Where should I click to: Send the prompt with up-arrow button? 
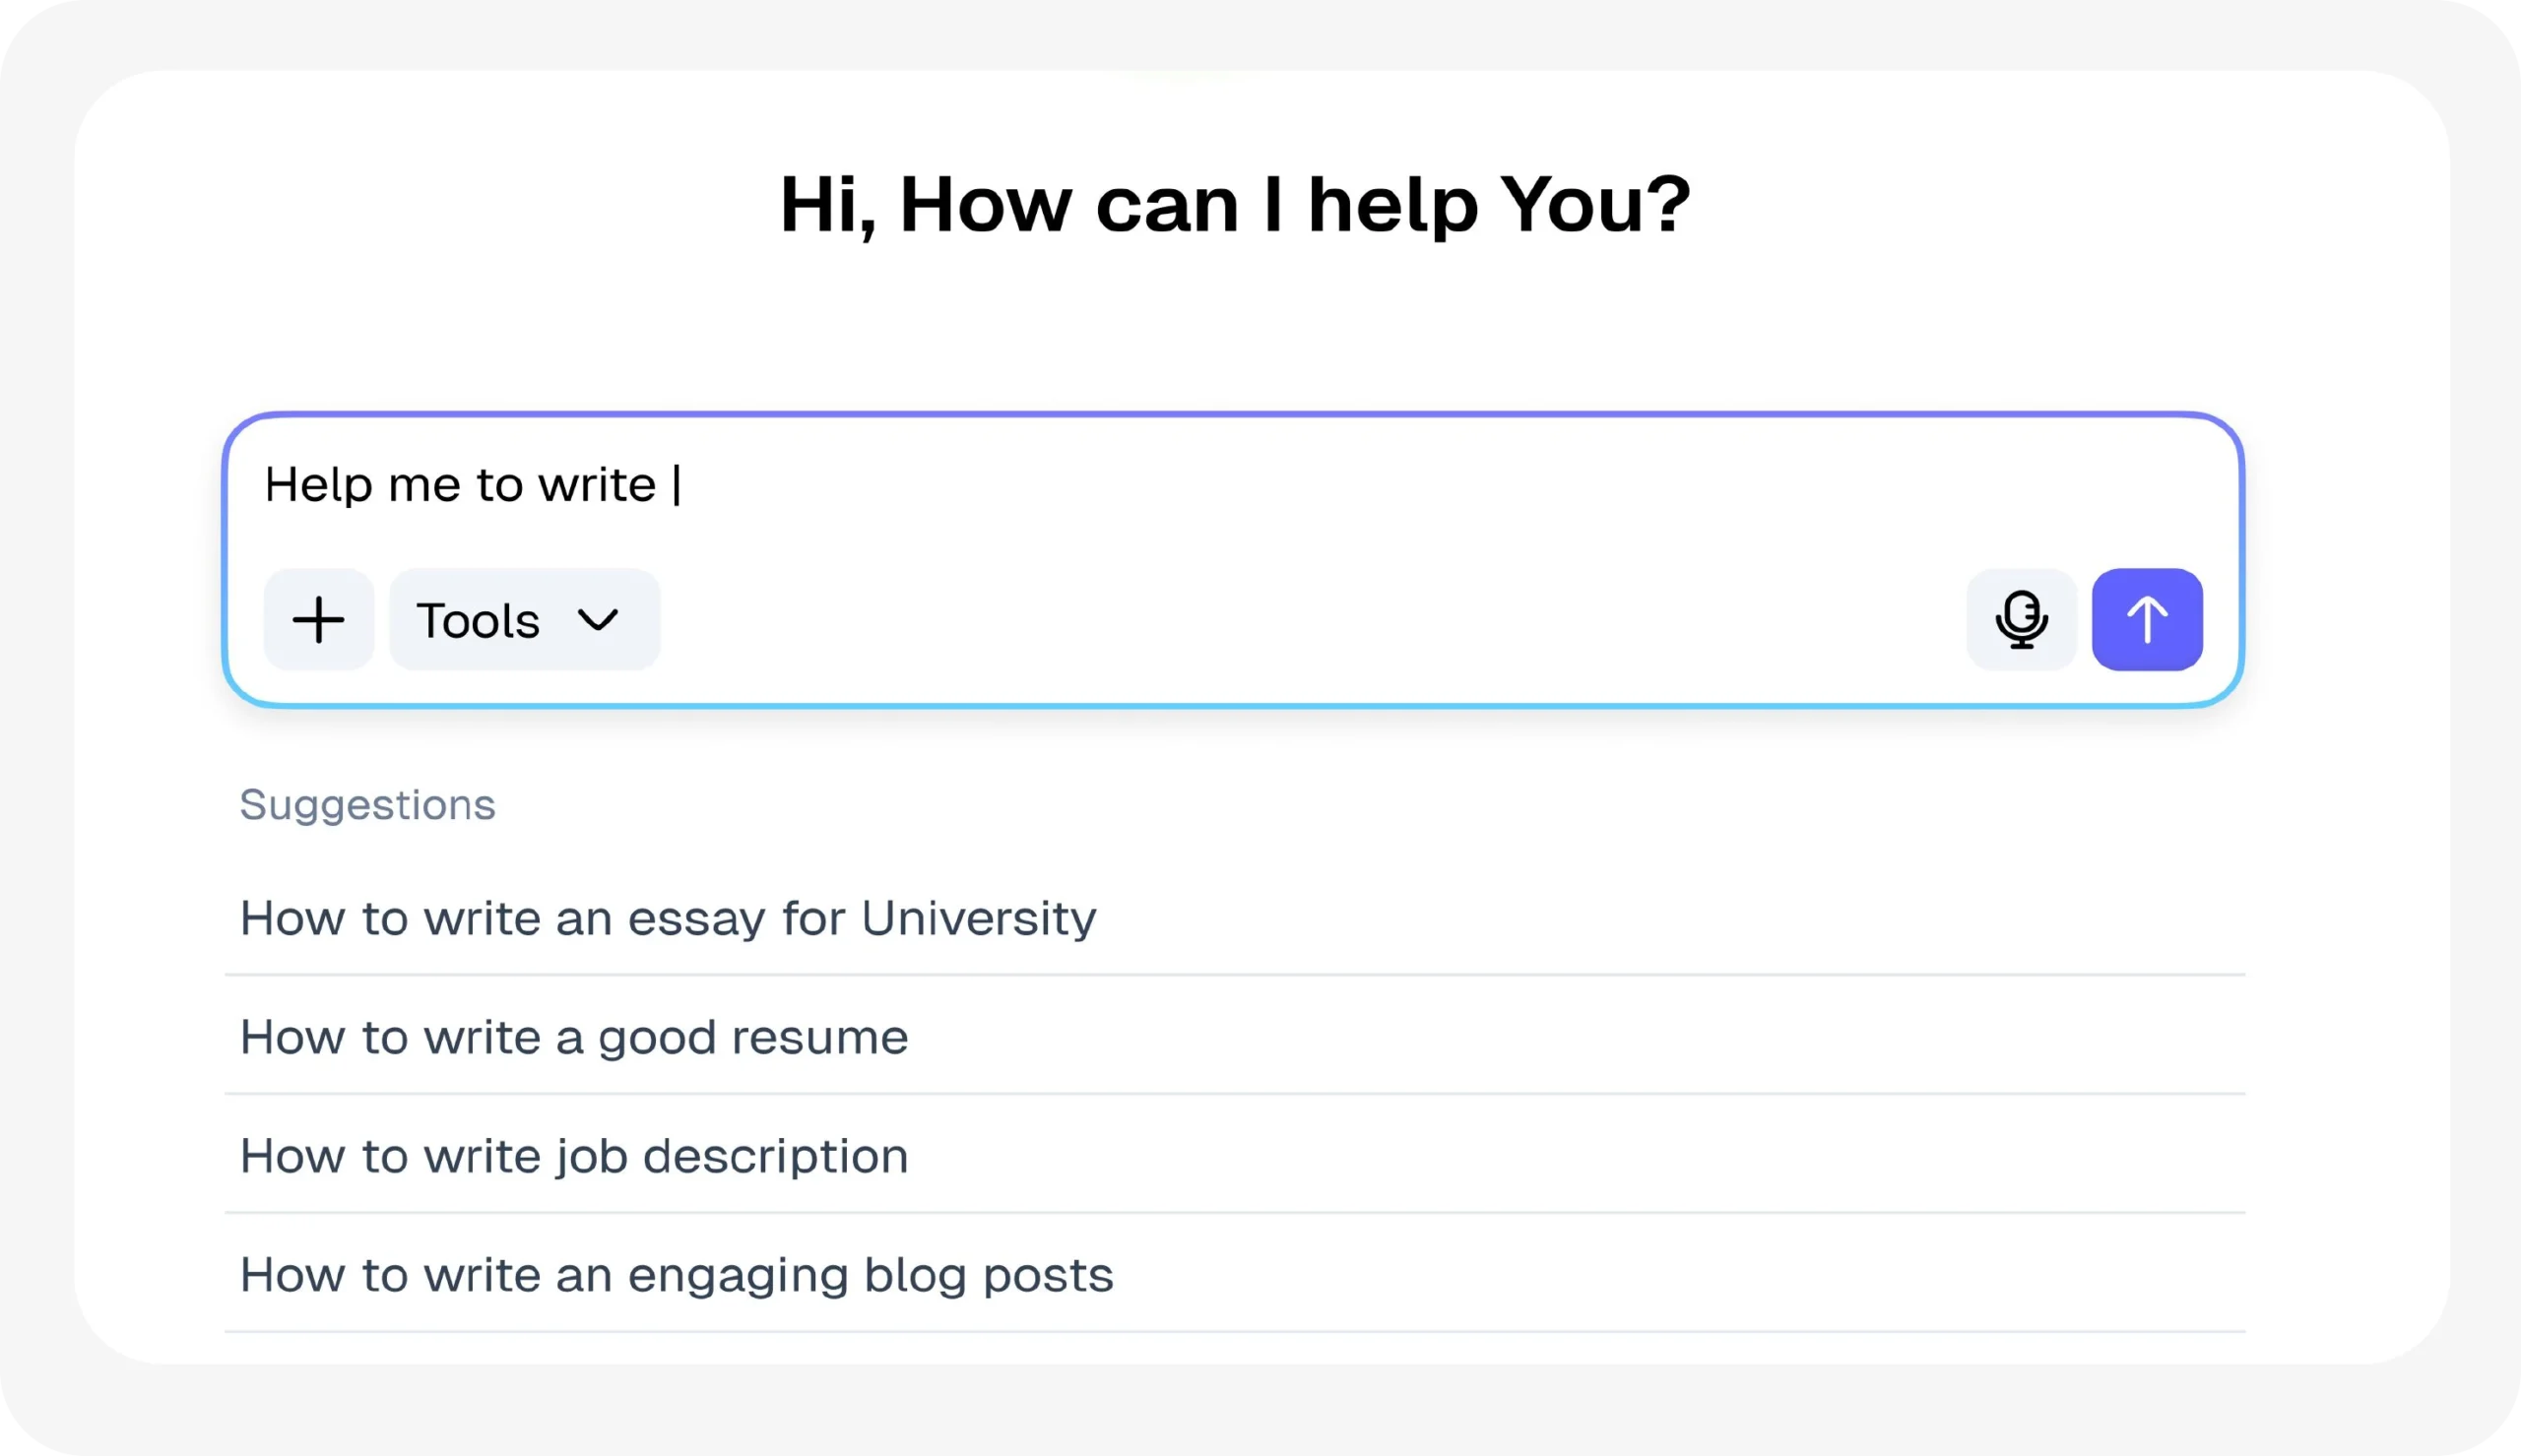pyautogui.click(x=2146, y=620)
